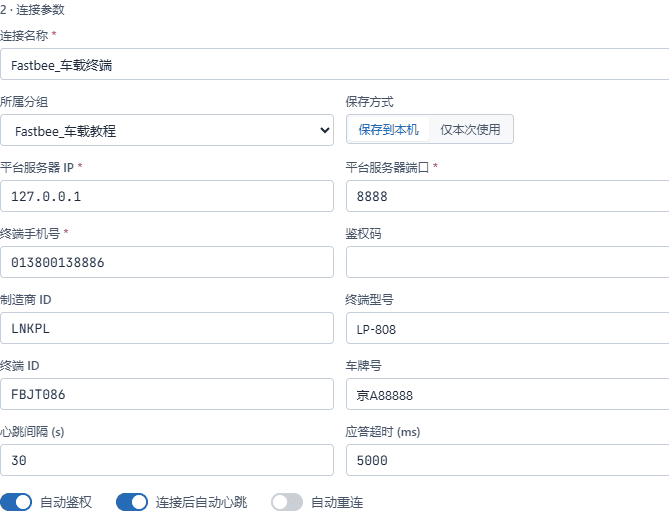The width and height of the screenshot is (669, 511).
Task: Click the 车牌号 field 京A88888
Action: point(508,394)
